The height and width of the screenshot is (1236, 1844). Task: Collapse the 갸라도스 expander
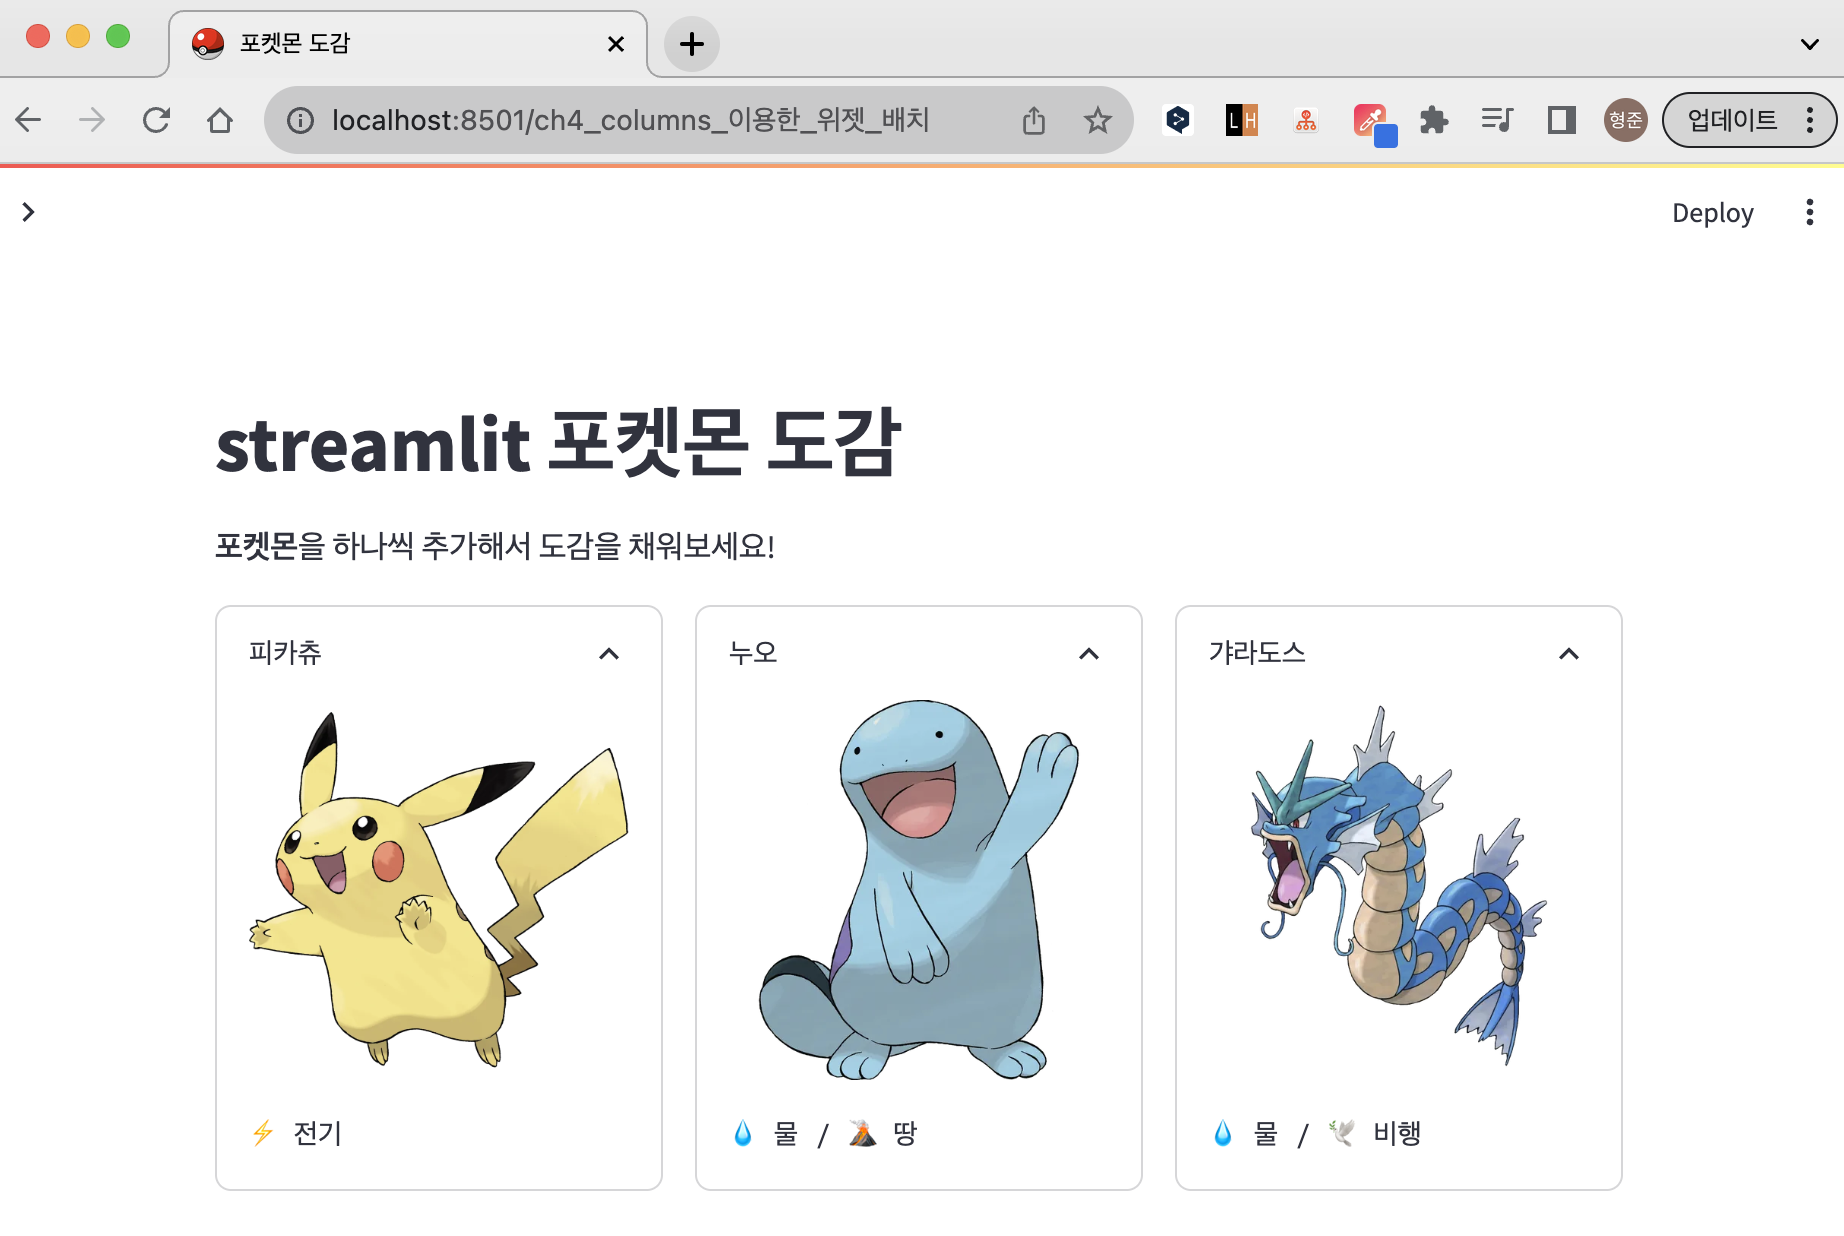point(1569,654)
